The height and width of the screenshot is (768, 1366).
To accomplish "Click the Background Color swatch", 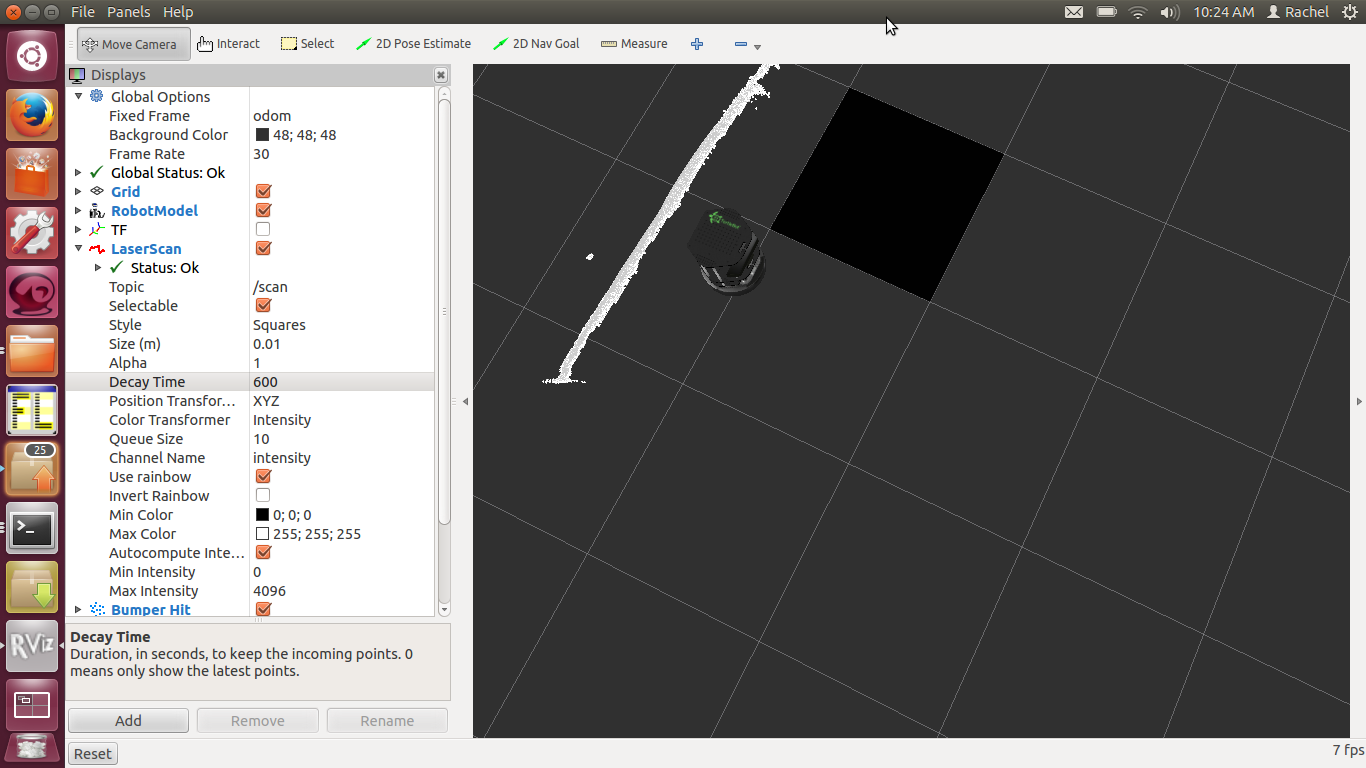I will tap(262, 135).
